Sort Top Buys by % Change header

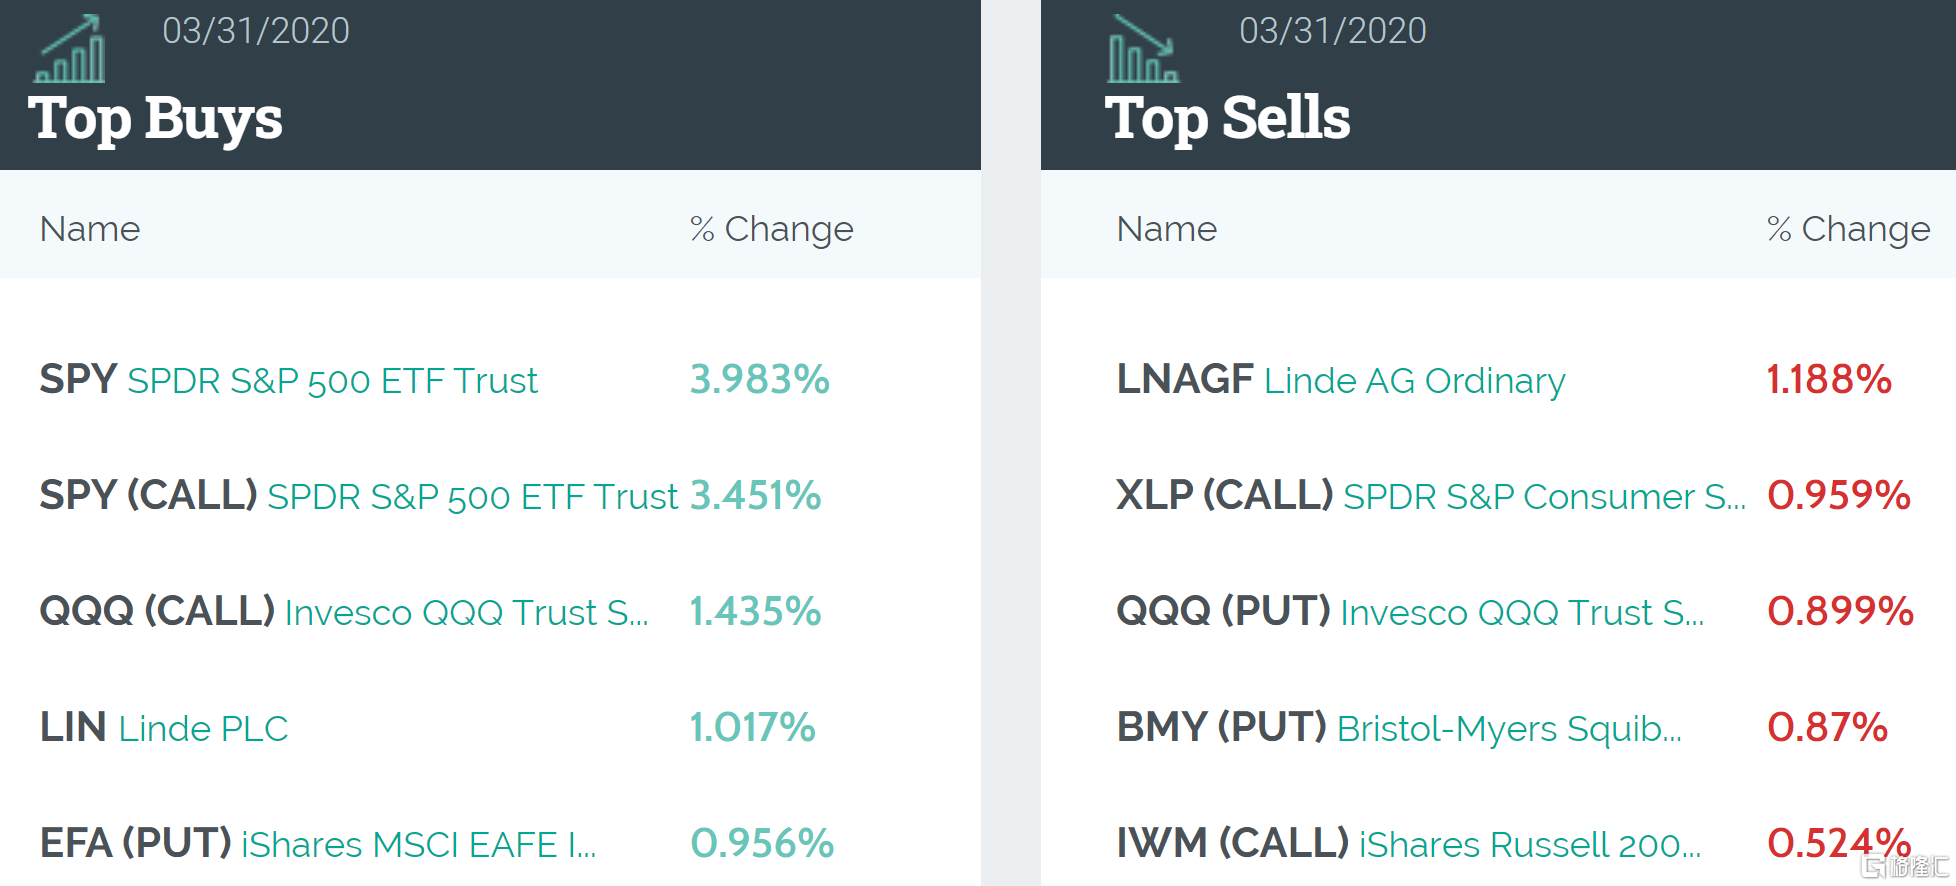pos(771,229)
